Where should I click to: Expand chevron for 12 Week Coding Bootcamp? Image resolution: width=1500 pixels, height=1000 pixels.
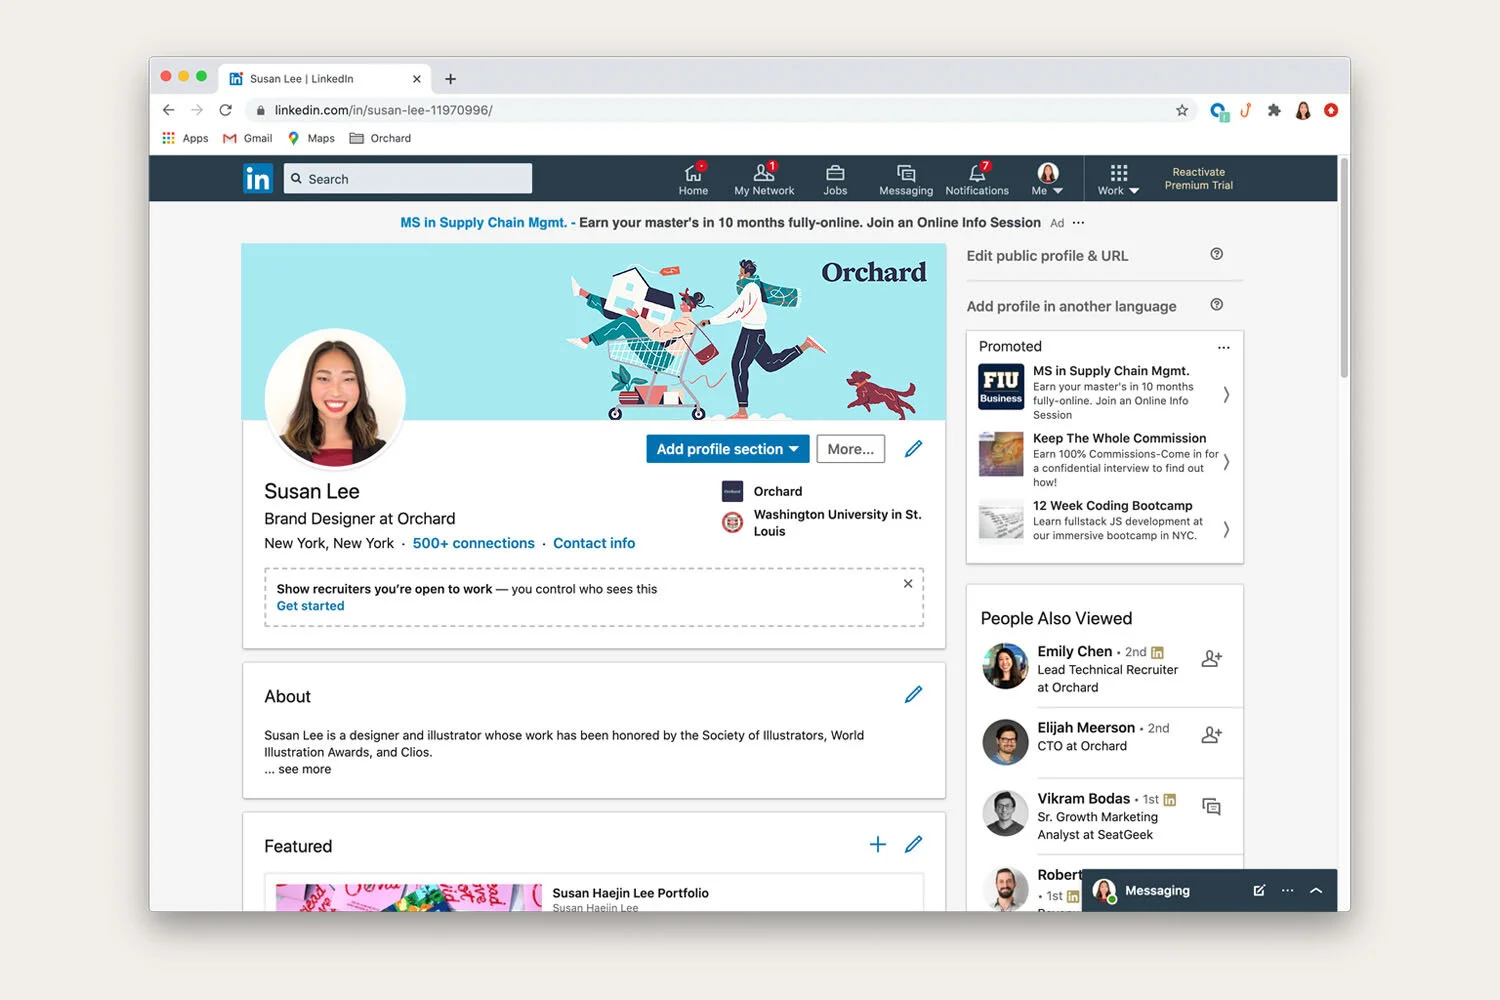coord(1226,529)
